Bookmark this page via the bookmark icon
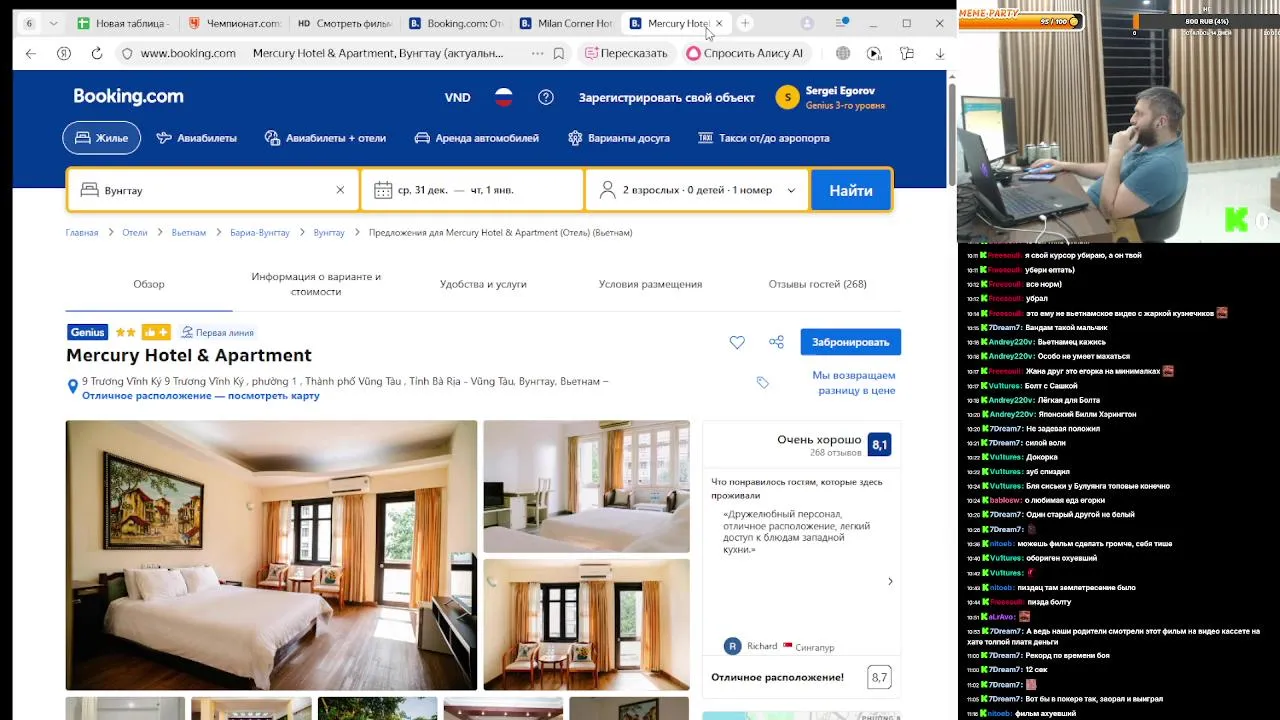The image size is (1280, 720). pyautogui.click(x=559, y=53)
